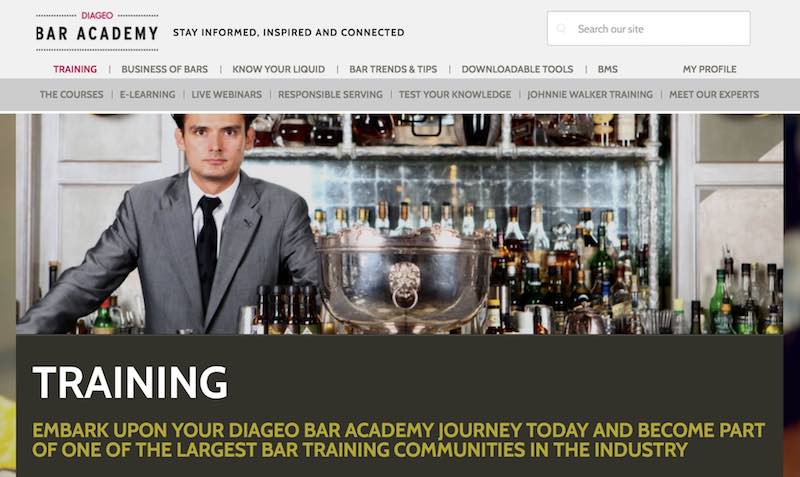
Task: Select Downloadable Tools in navigation
Action: point(517,69)
